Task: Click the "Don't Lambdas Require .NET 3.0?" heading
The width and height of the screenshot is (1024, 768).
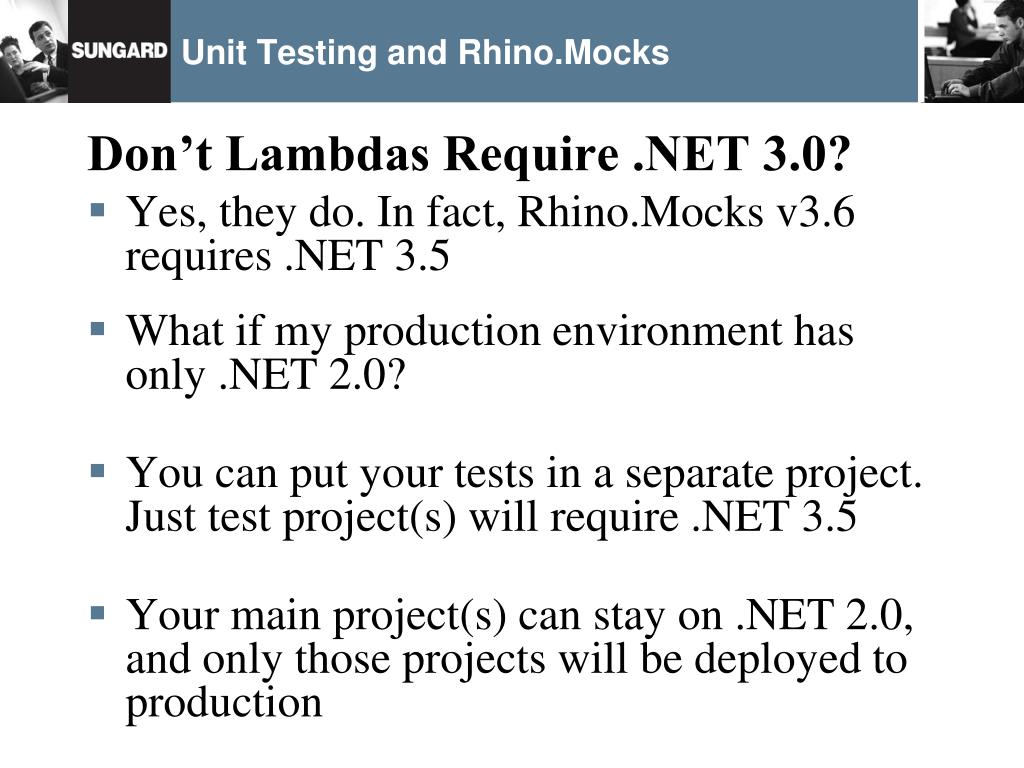Action: pyautogui.click(x=468, y=156)
